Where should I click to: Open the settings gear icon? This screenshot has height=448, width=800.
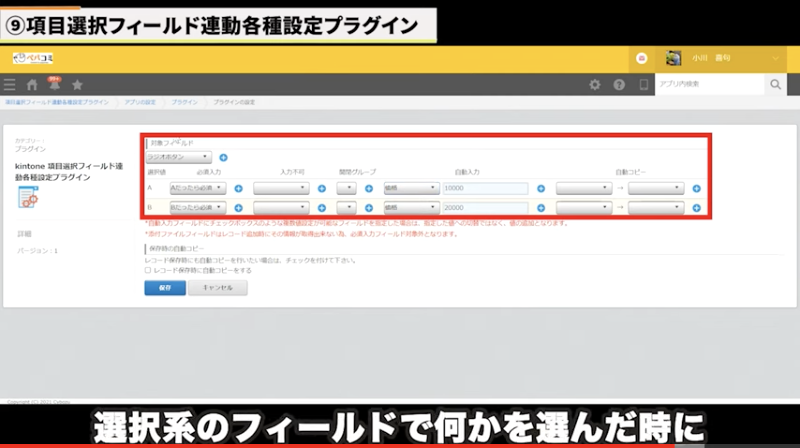pyautogui.click(x=595, y=85)
